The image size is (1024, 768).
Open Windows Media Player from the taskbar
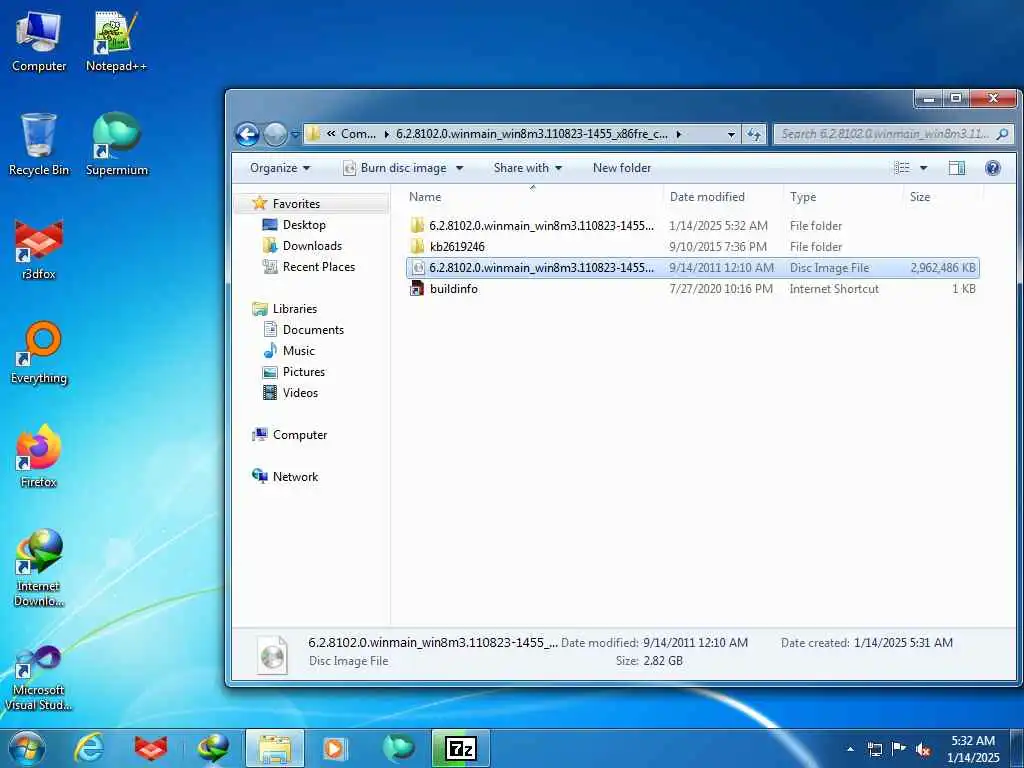(335, 748)
